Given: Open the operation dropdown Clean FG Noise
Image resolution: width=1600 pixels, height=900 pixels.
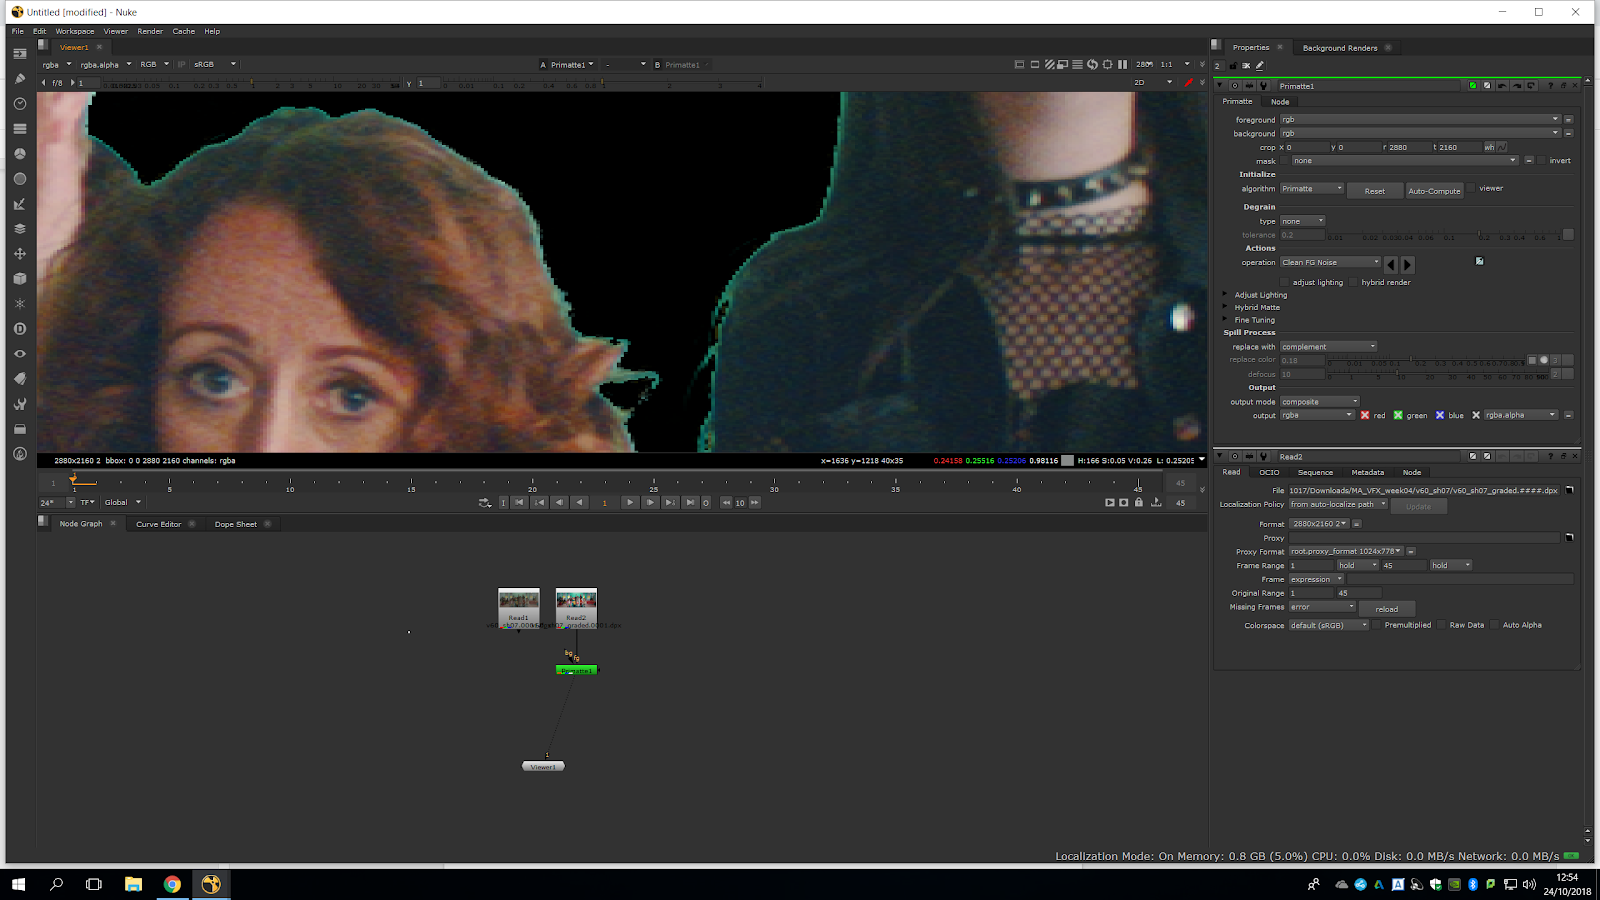Looking at the screenshot, I should (1330, 263).
